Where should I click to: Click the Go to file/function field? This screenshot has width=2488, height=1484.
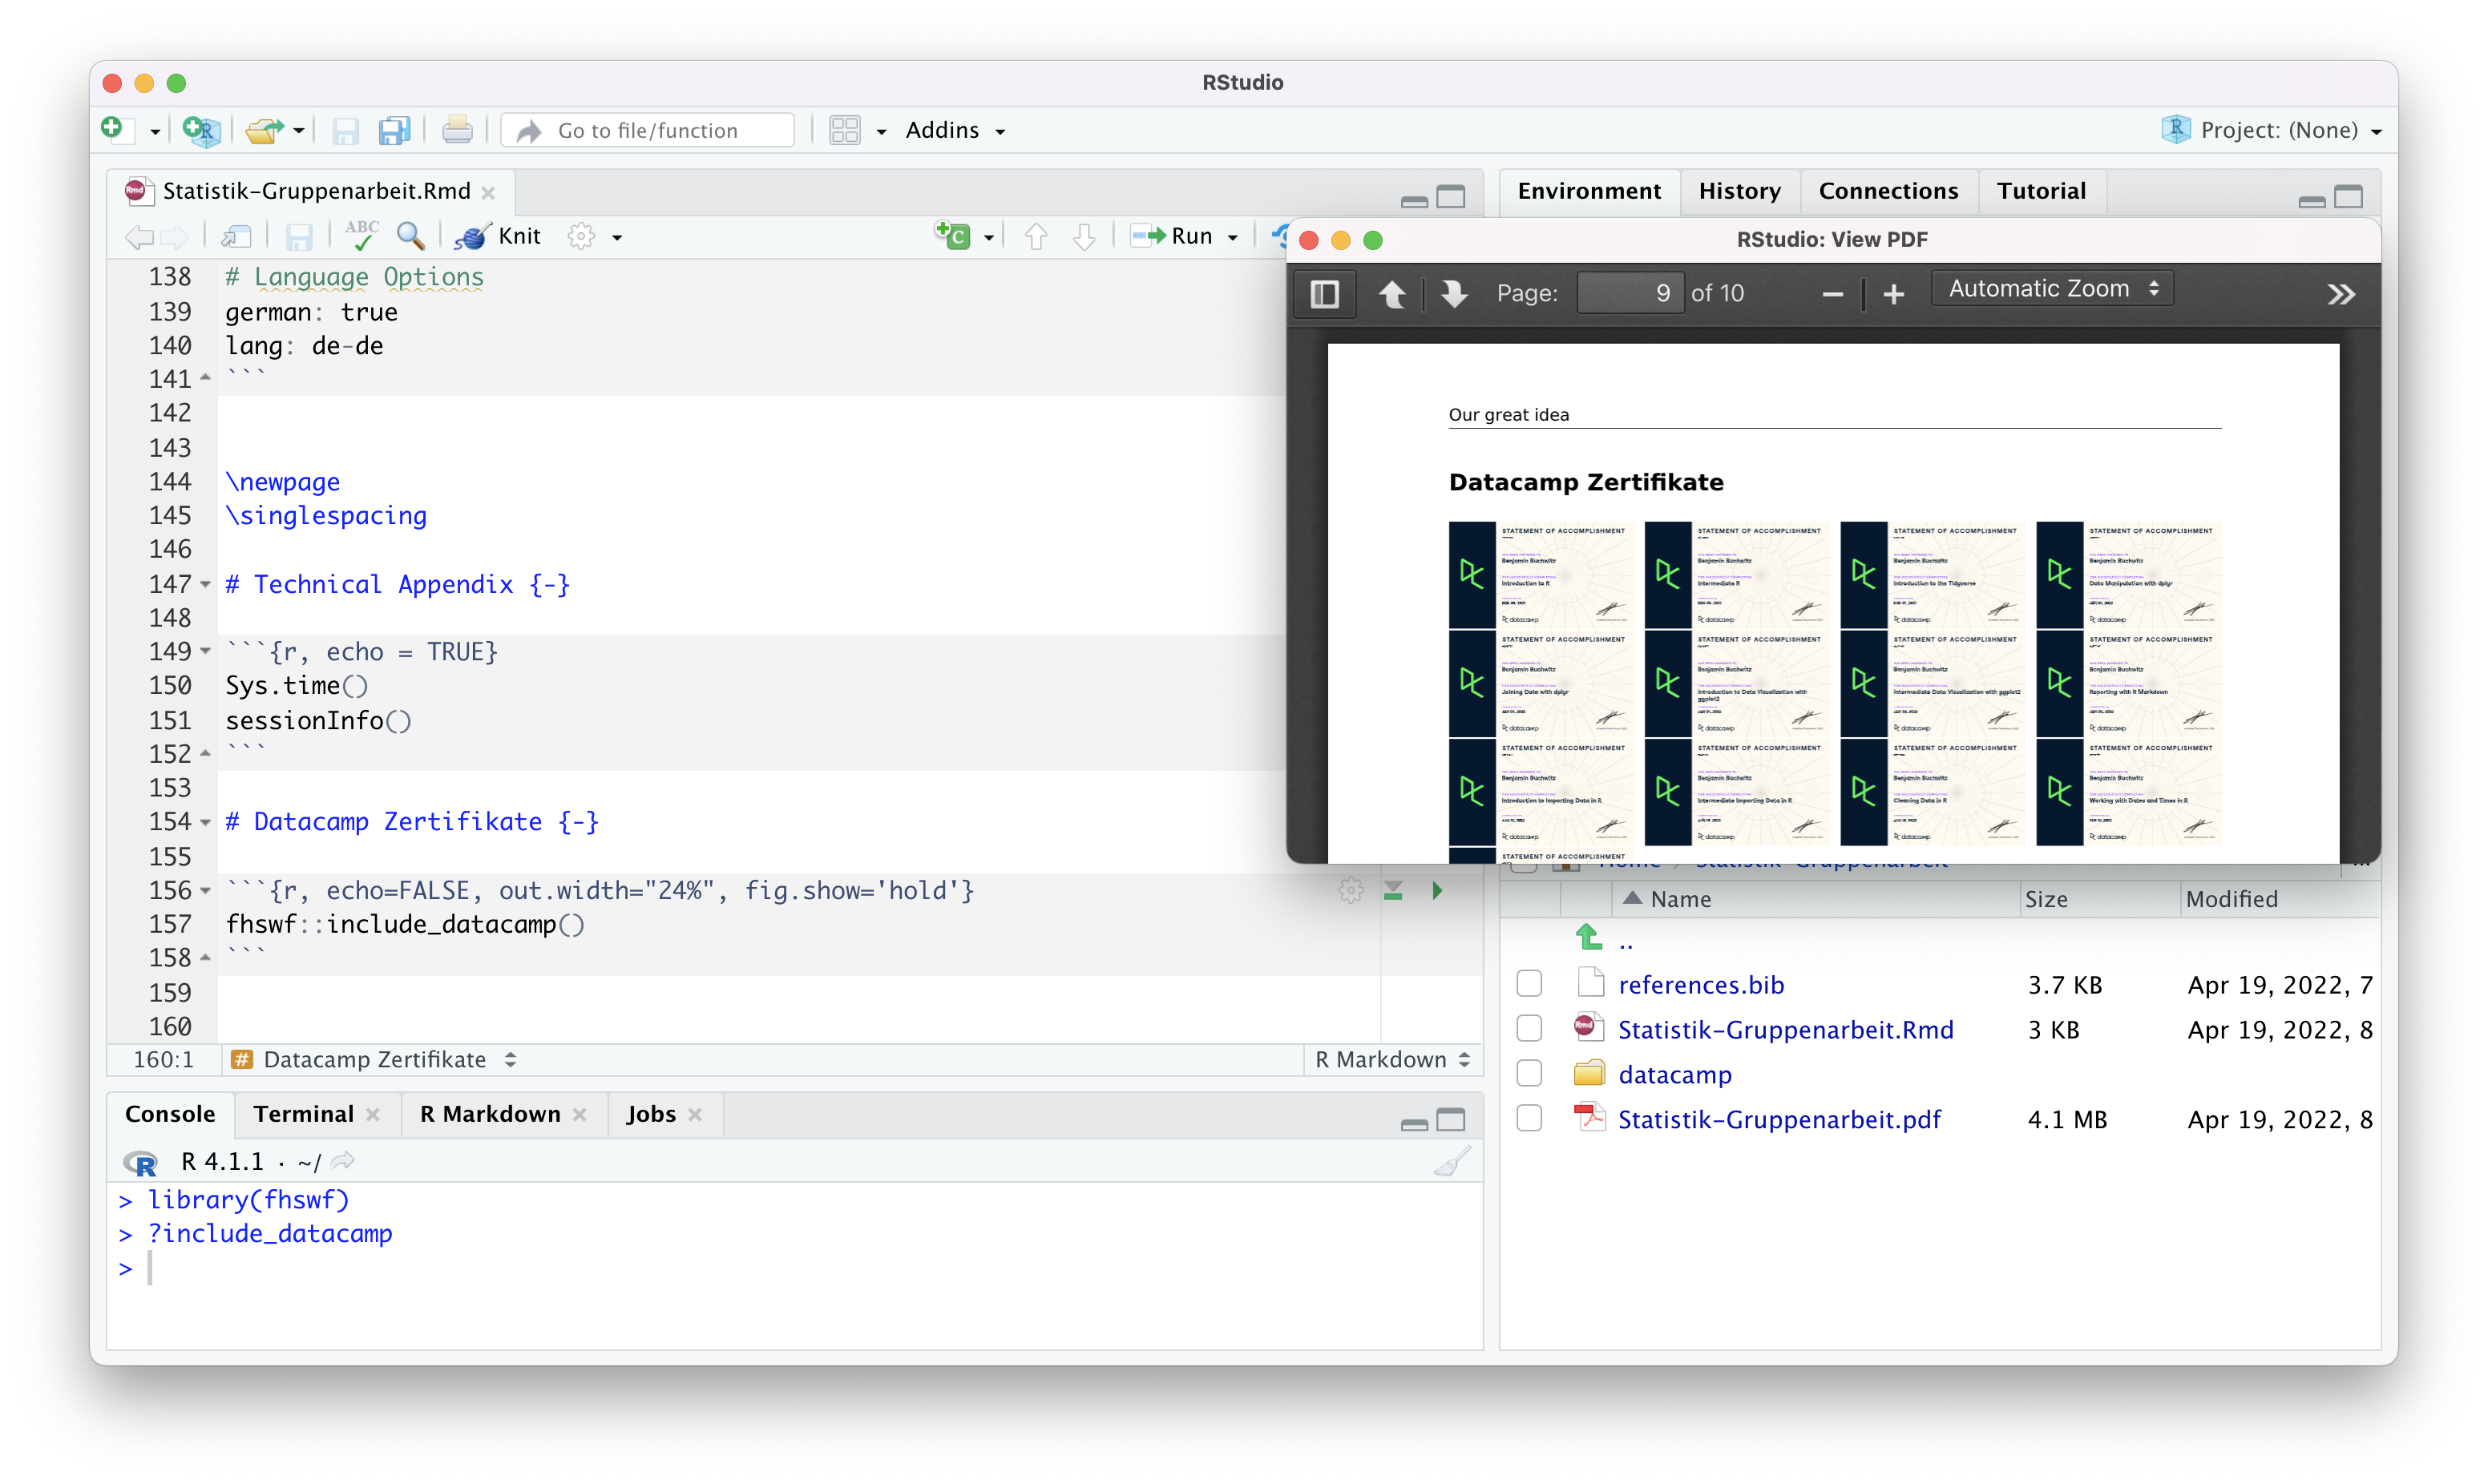pos(648,130)
